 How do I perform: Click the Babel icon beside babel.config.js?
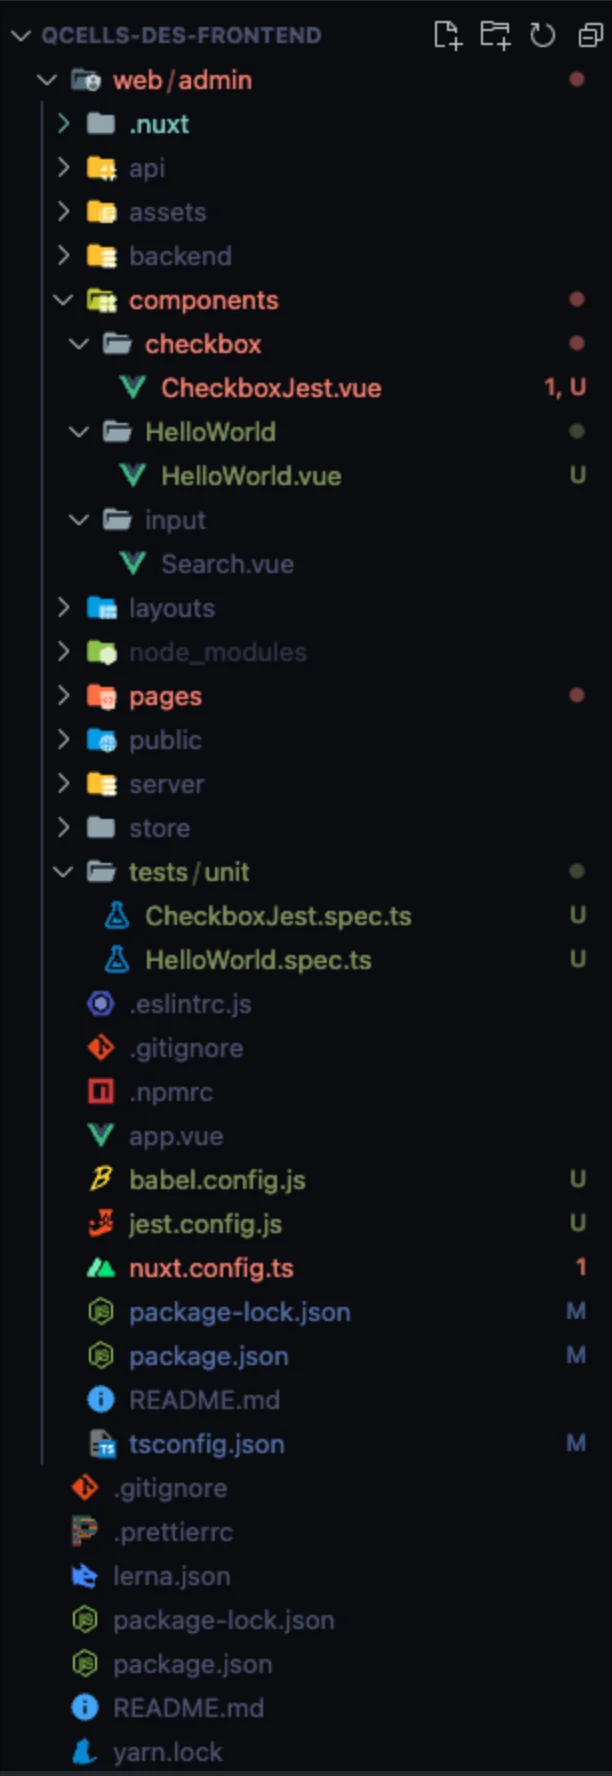(x=101, y=1180)
